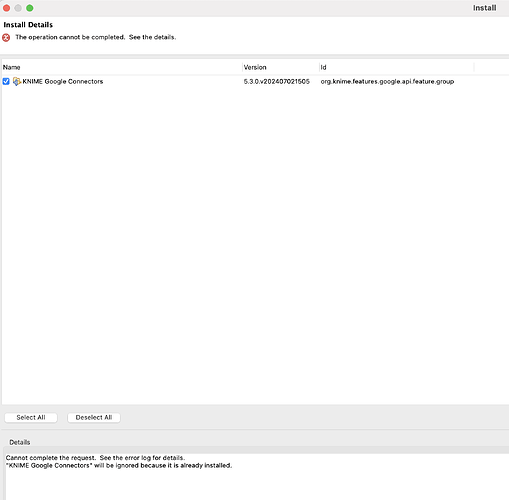Click the Deselect All button
This screenshot has height=500, width=509.
click(x=94, y=417)
